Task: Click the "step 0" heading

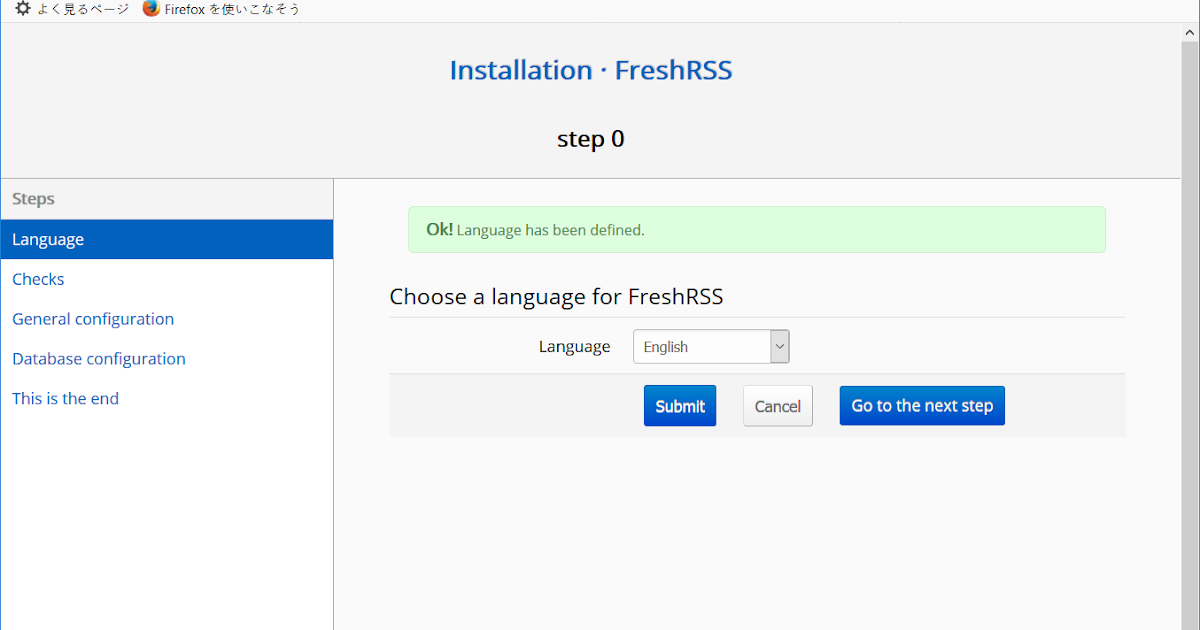Action: (590, 139)
